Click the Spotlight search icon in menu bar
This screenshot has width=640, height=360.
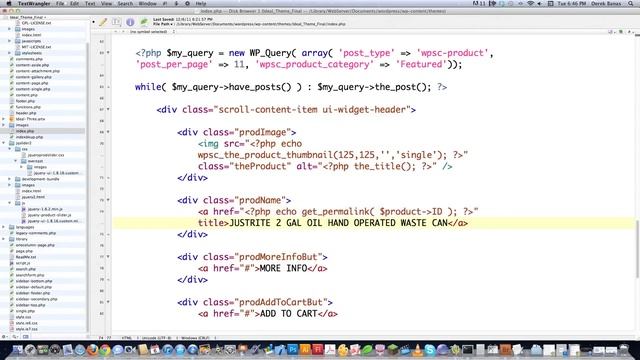(x=631, y=3)
